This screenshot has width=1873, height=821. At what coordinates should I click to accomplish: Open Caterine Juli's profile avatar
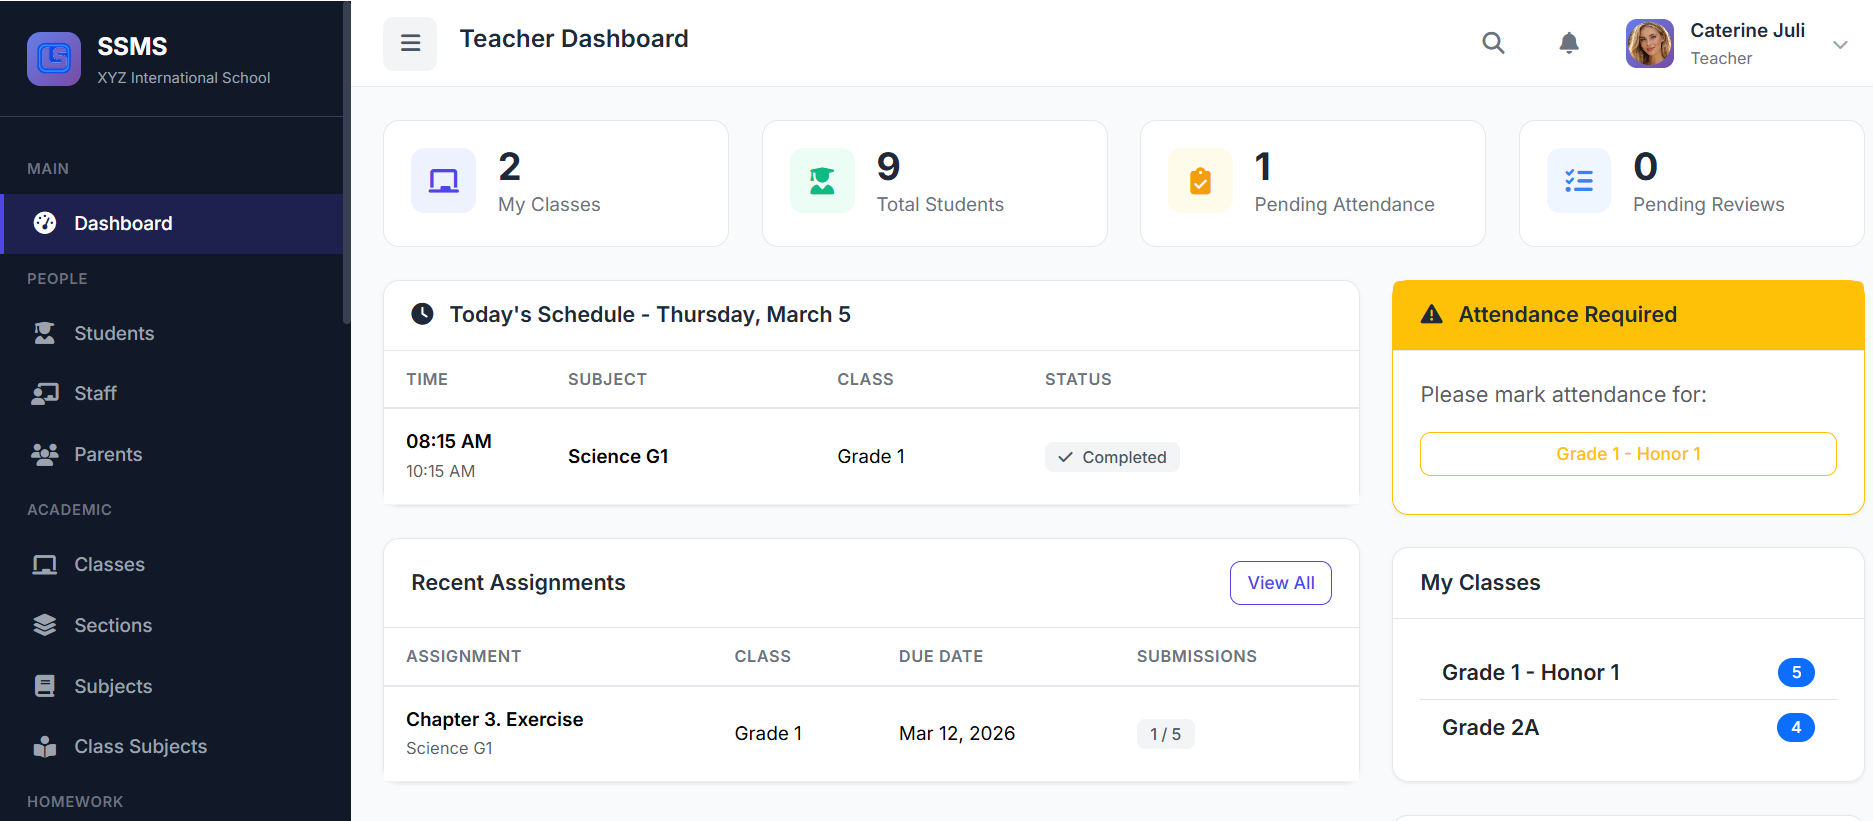pos(1650,44)
